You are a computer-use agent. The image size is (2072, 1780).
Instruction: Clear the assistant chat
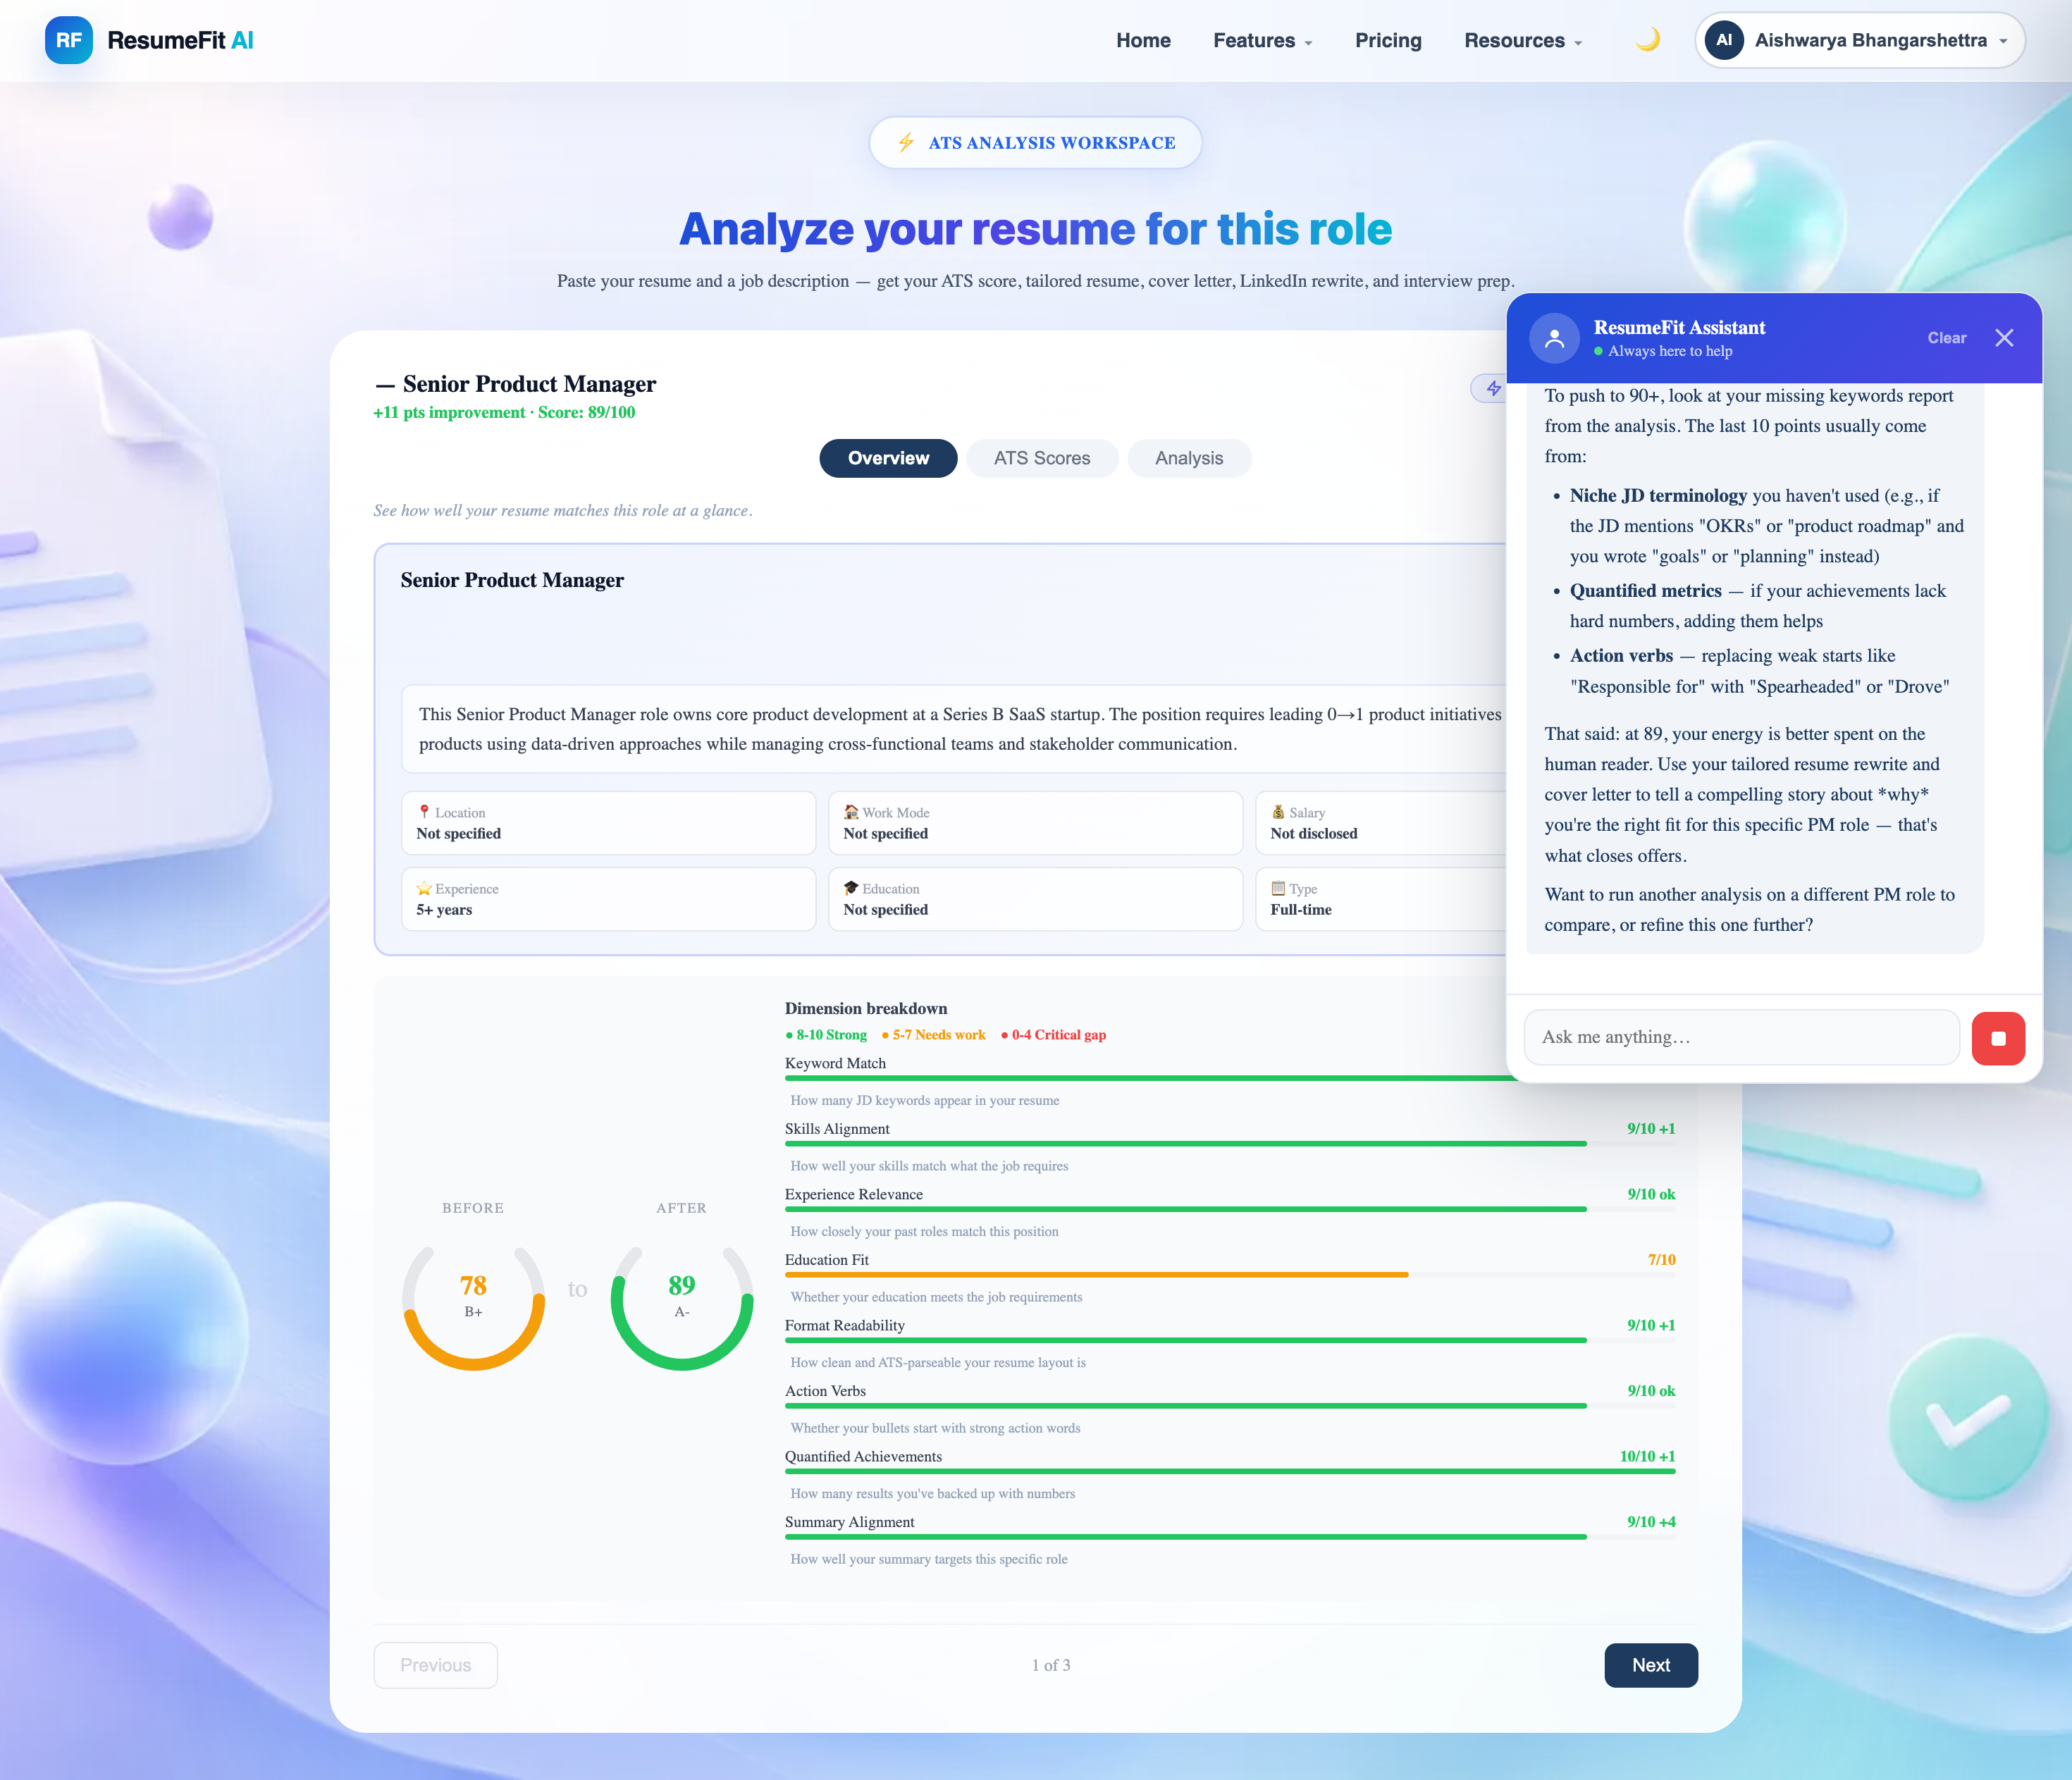tap(1946, 338)
